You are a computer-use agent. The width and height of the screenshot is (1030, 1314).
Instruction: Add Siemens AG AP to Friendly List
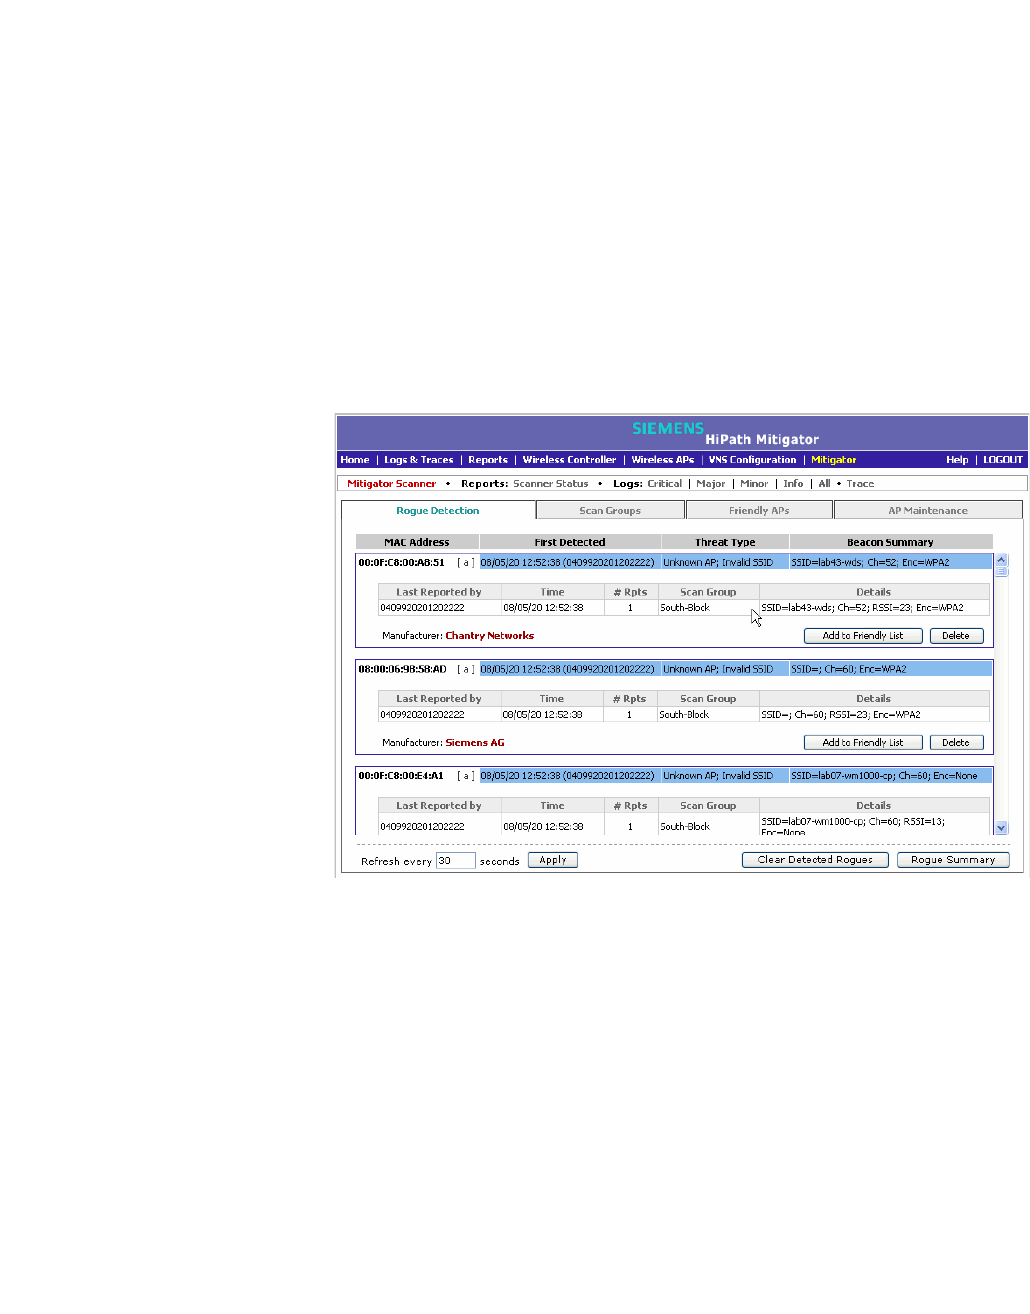[x=862, y=743]
